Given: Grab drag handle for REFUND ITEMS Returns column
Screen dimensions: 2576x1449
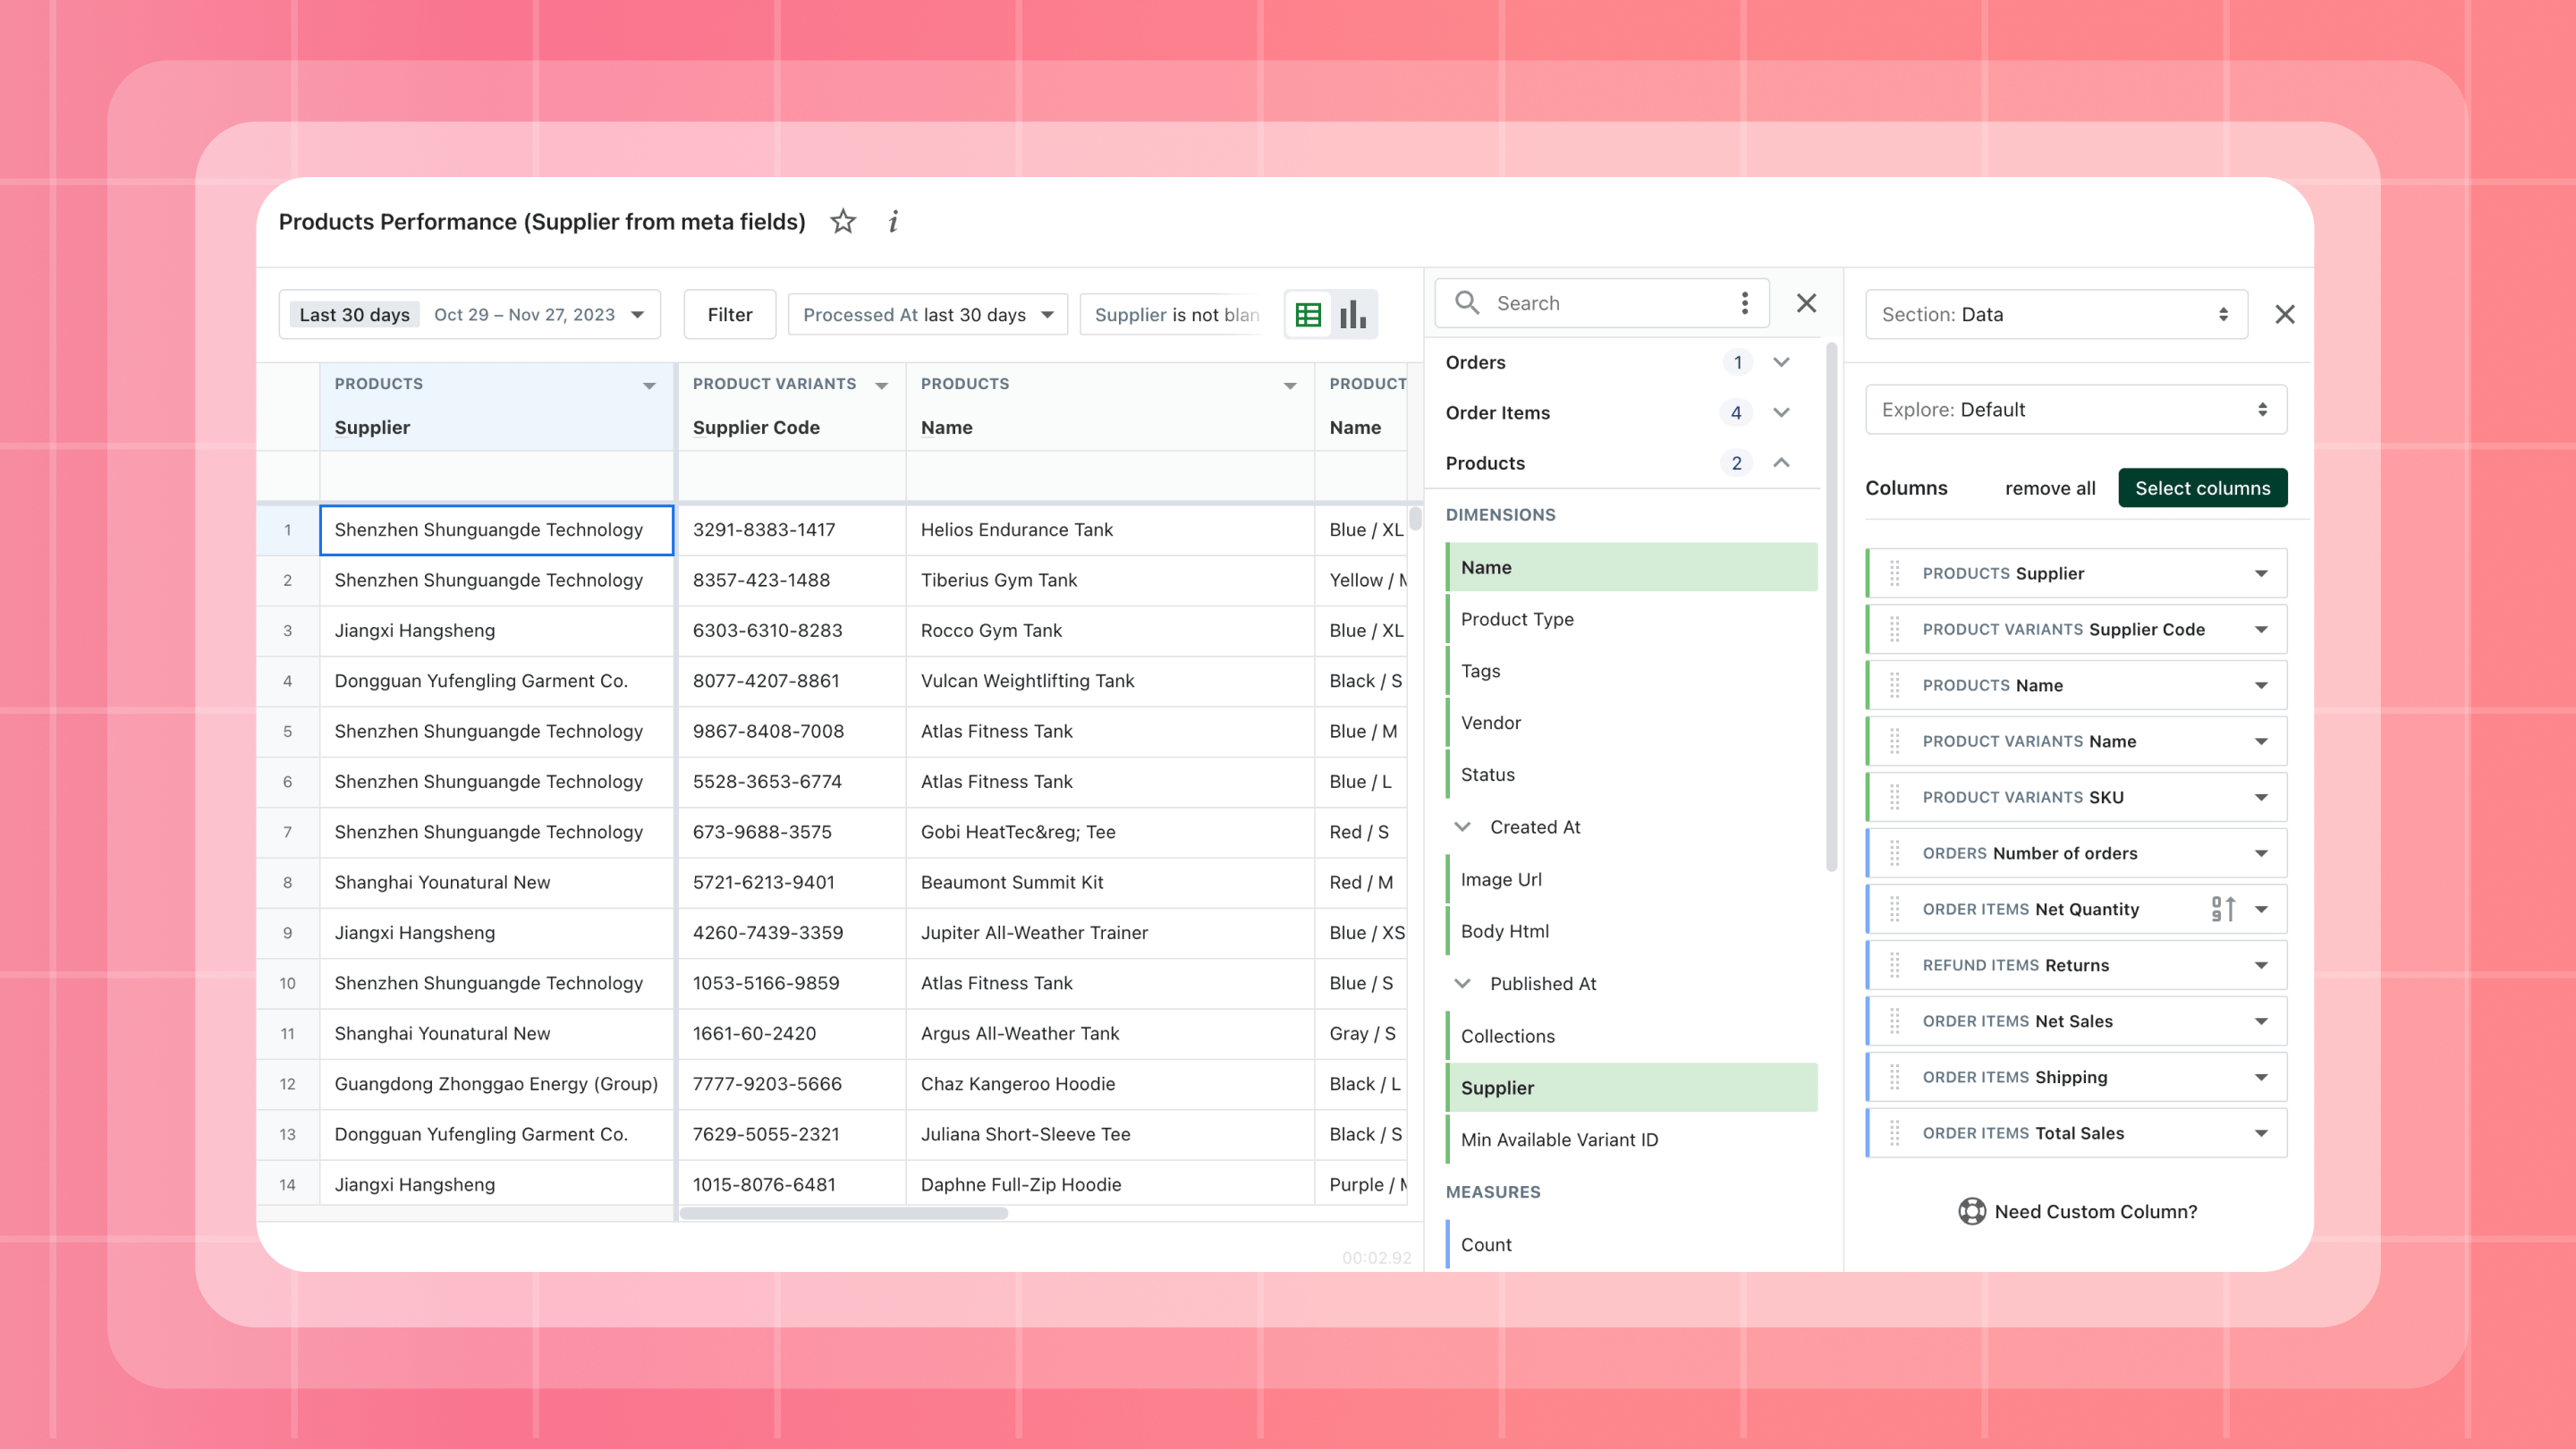Looking at the screenshot, I should coord(1895,965).
